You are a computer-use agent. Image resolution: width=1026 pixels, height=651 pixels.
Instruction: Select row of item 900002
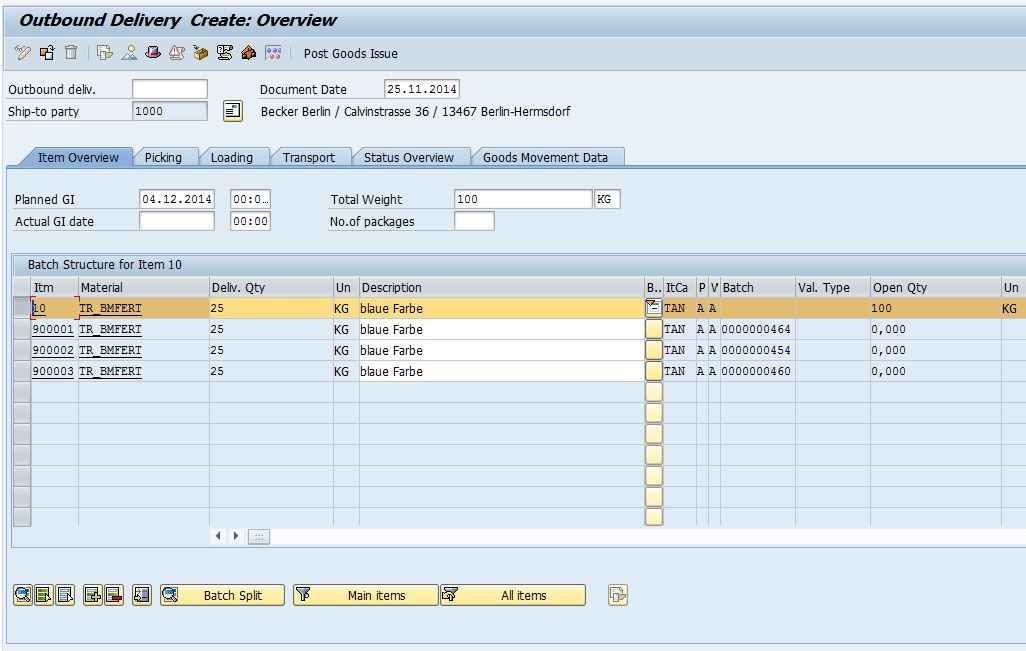[x=22, y=350]
